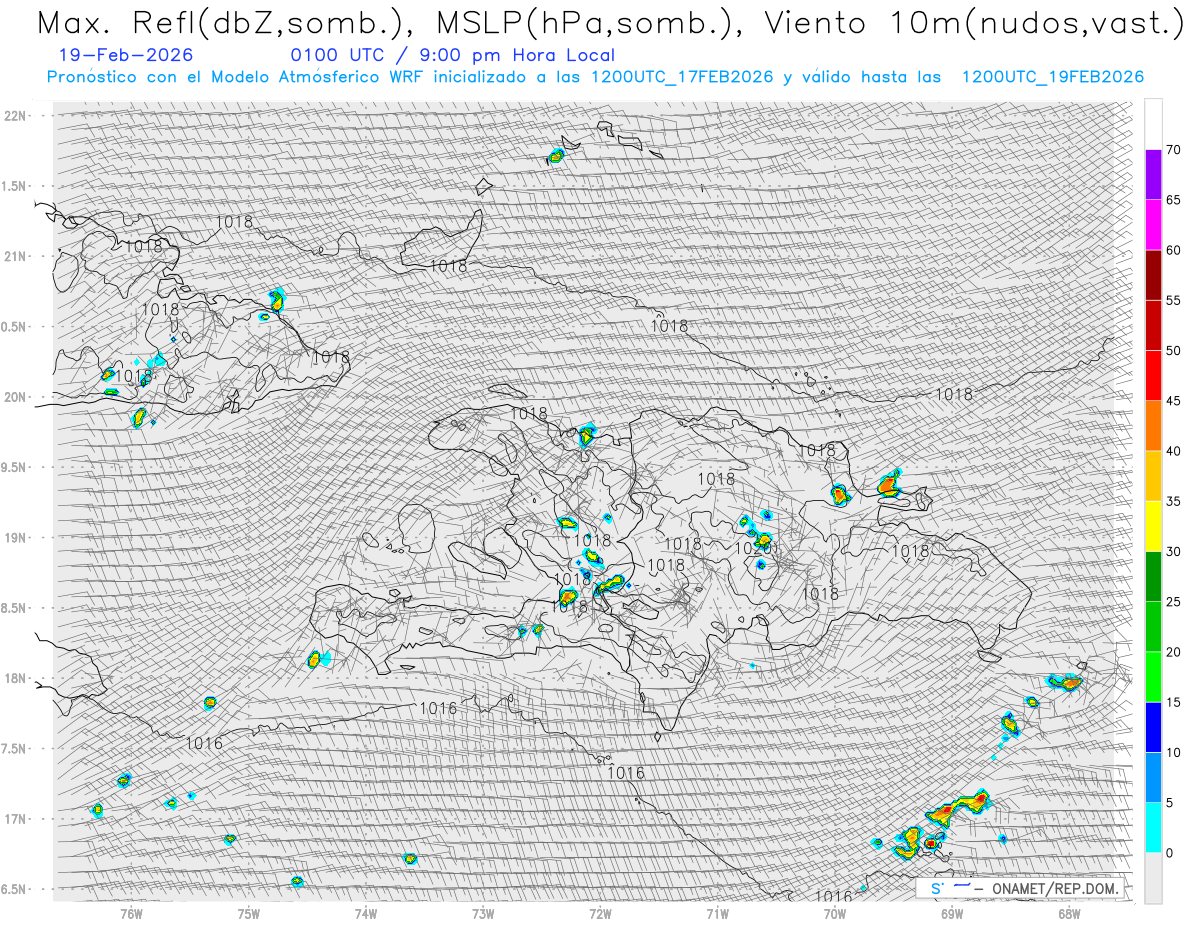
Task: Select the 19N latitude label
Action: (x=16, y=538)
